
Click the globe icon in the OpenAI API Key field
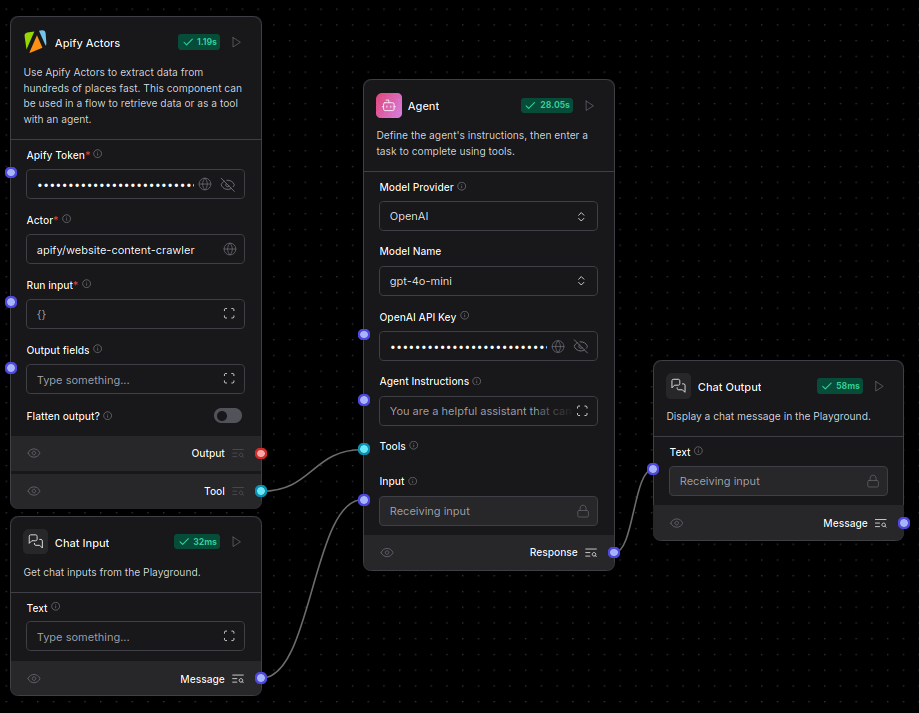tap(557, 346)
